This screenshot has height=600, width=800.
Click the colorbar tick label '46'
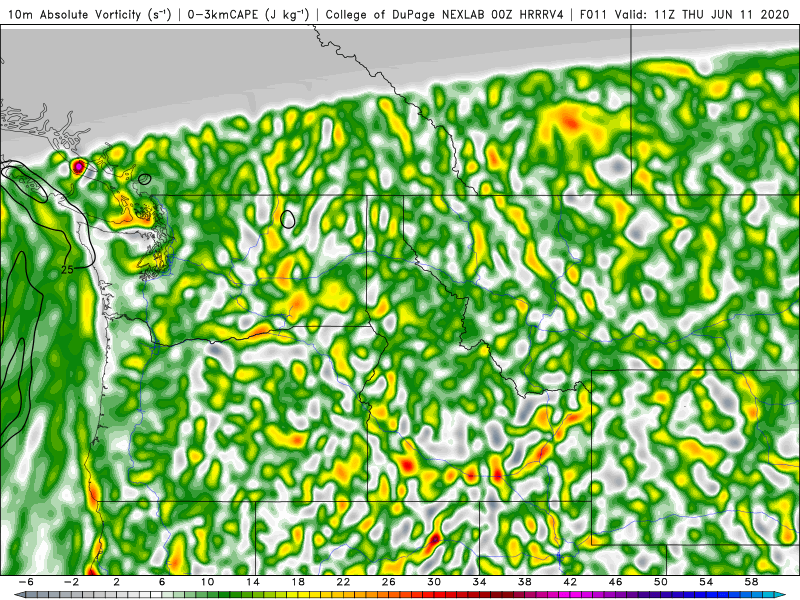tap(615, 582)
